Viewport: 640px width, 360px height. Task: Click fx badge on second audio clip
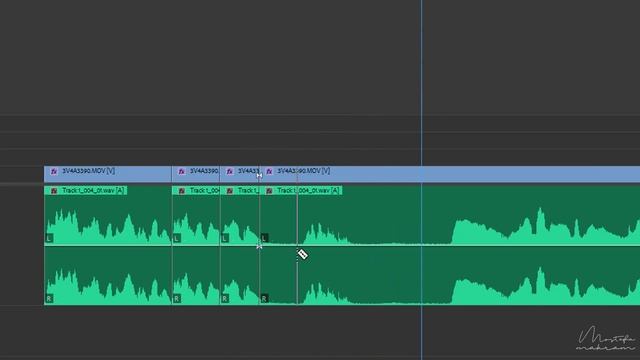click(182, 191)
